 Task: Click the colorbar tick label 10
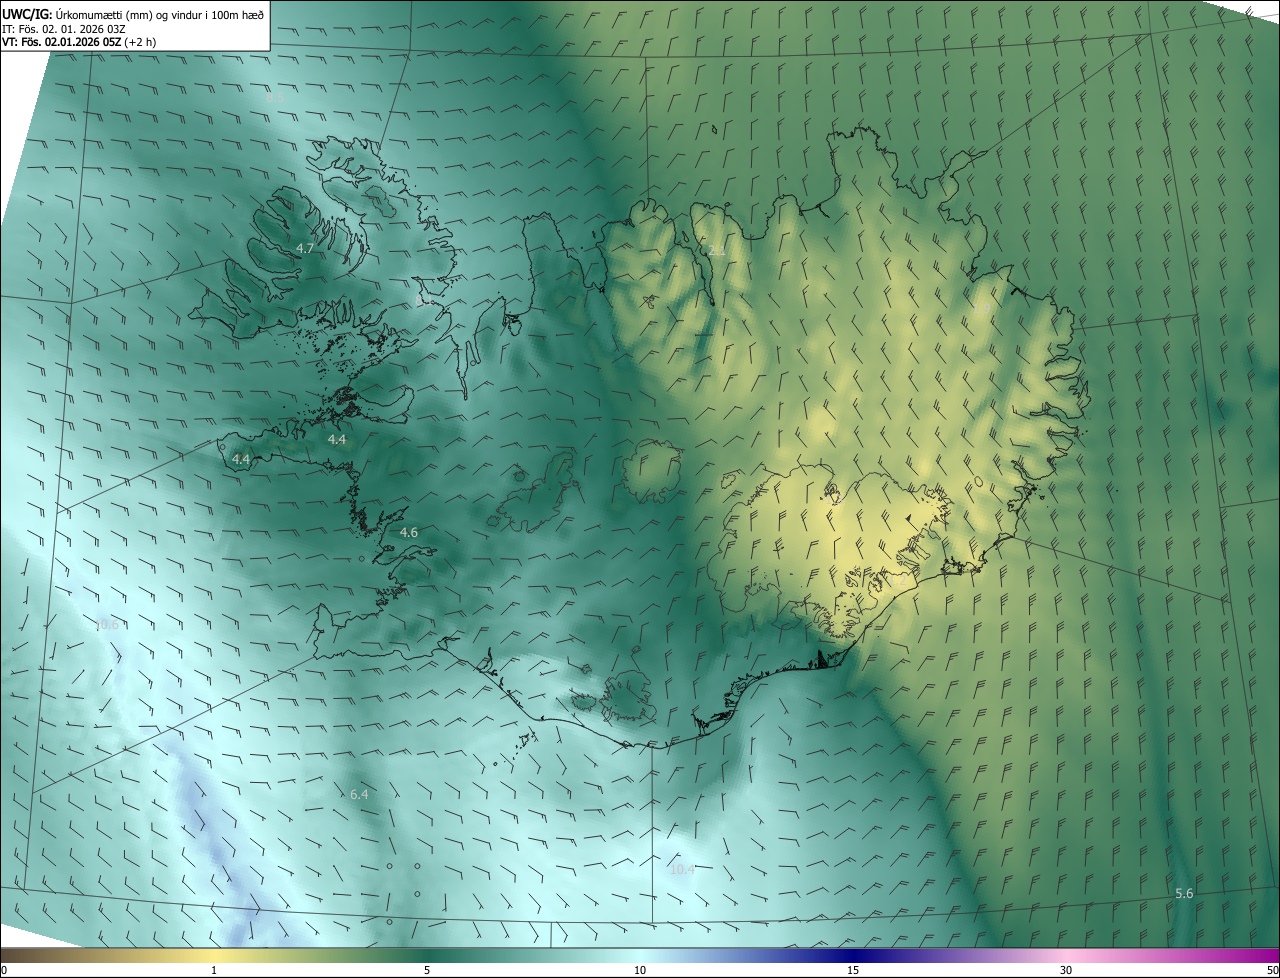click(640, 970)
